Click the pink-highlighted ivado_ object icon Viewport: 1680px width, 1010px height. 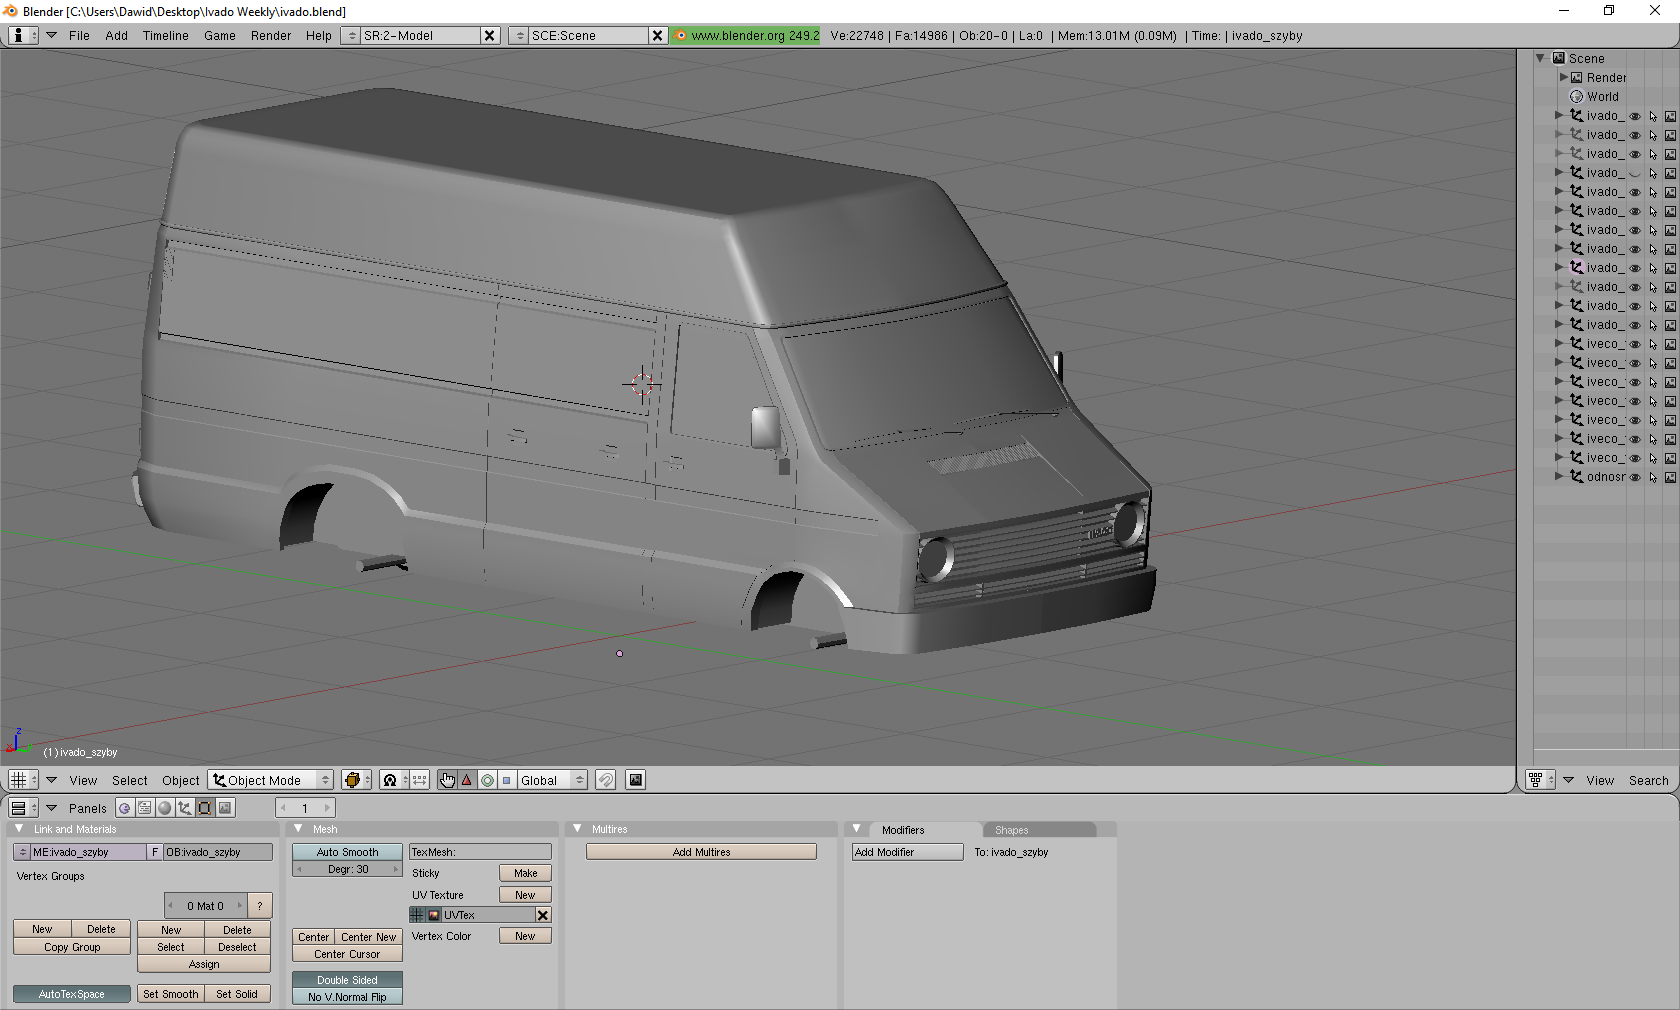1576,268
